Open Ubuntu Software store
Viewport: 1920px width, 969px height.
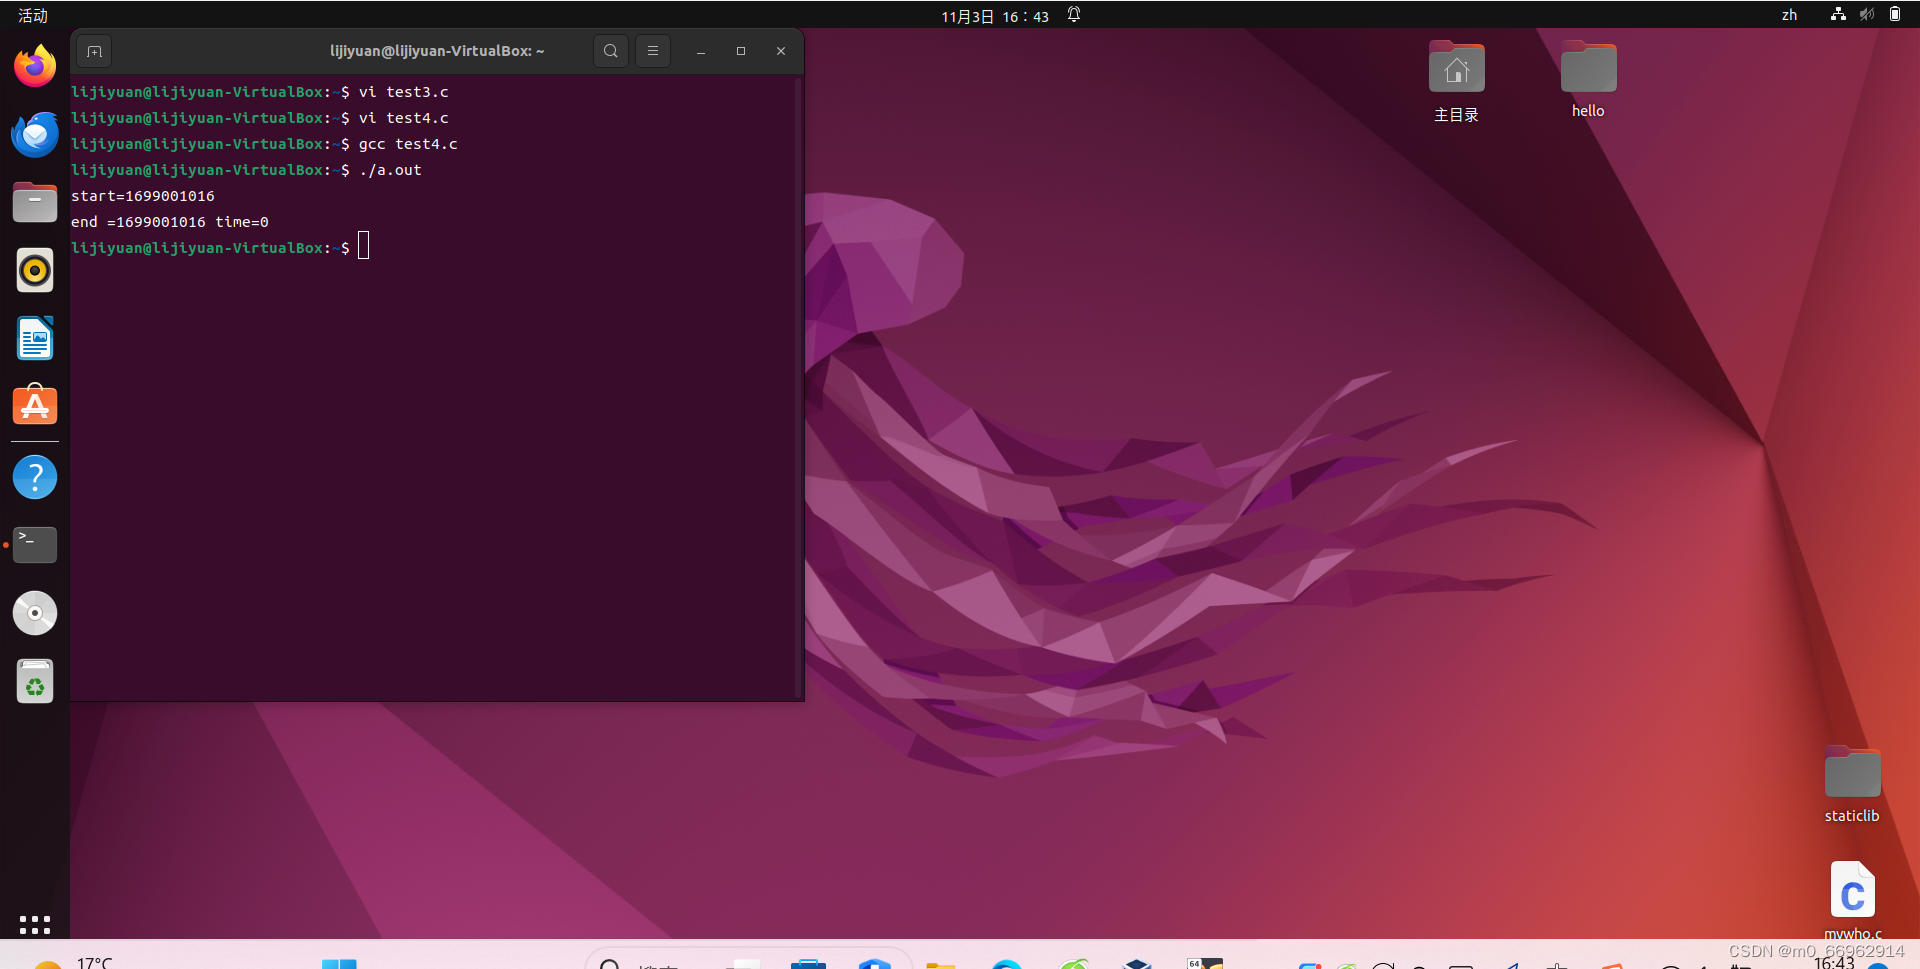(35, 405)
